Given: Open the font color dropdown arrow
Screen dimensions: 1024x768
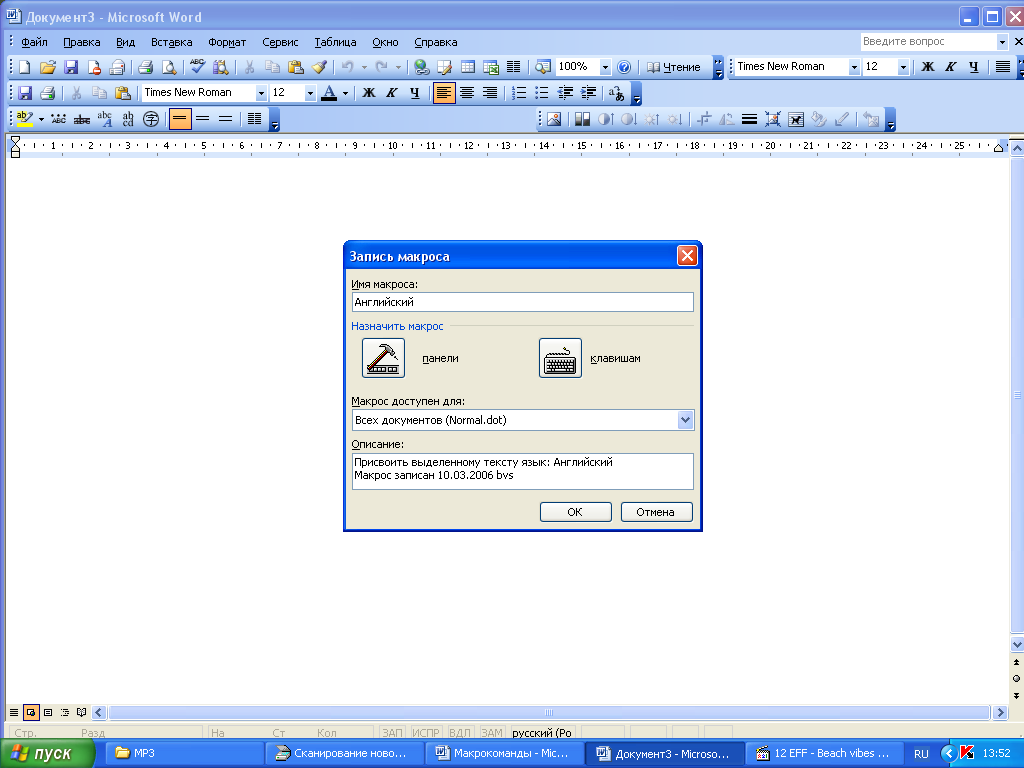Looking at the screenshot, I should click(345, 93).
